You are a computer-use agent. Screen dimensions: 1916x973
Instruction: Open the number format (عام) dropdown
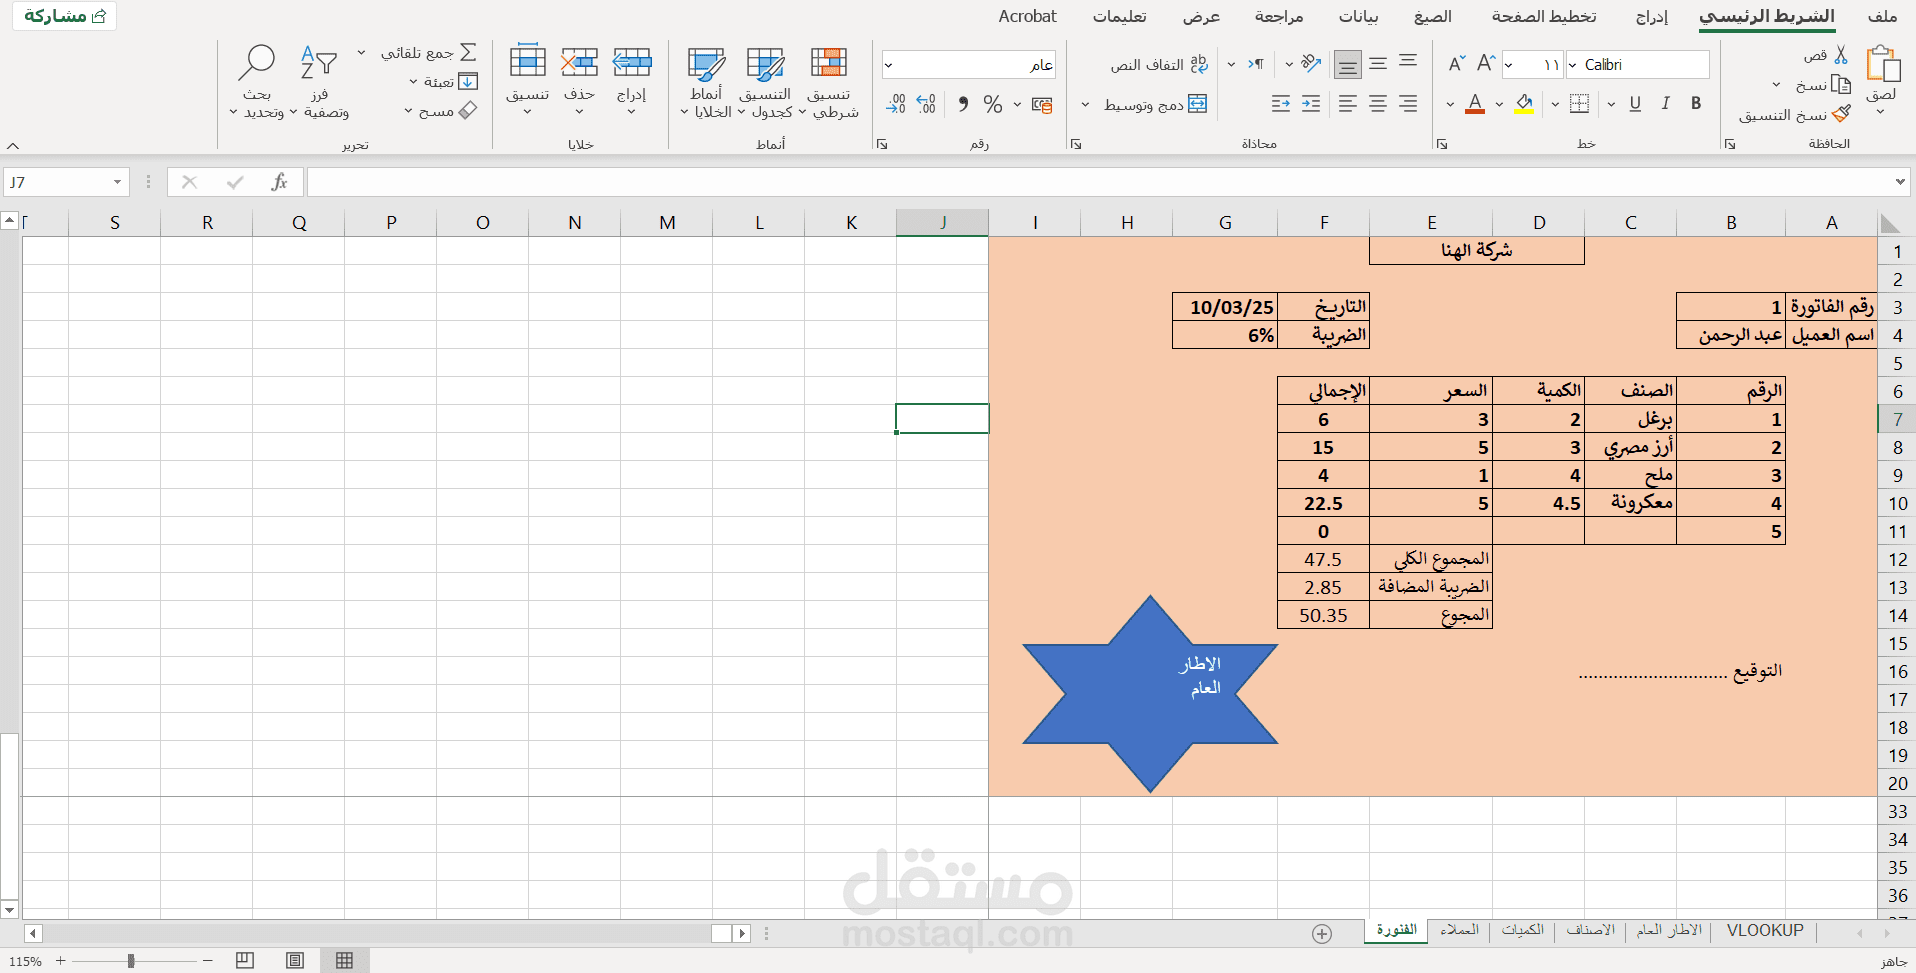point(889,65)
